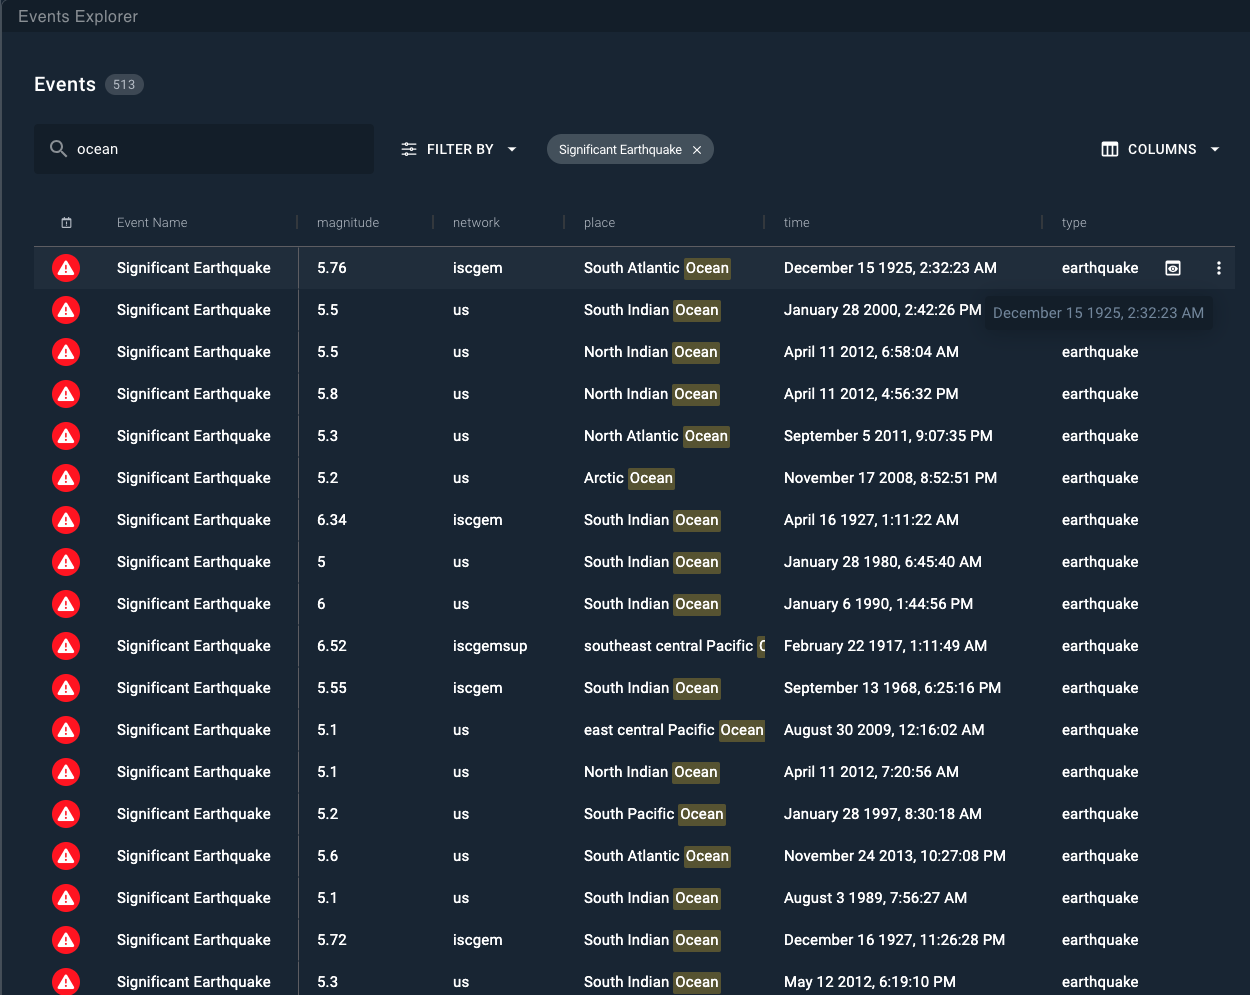Click the red alert icon on the first earthquake row

click(66, 268)
